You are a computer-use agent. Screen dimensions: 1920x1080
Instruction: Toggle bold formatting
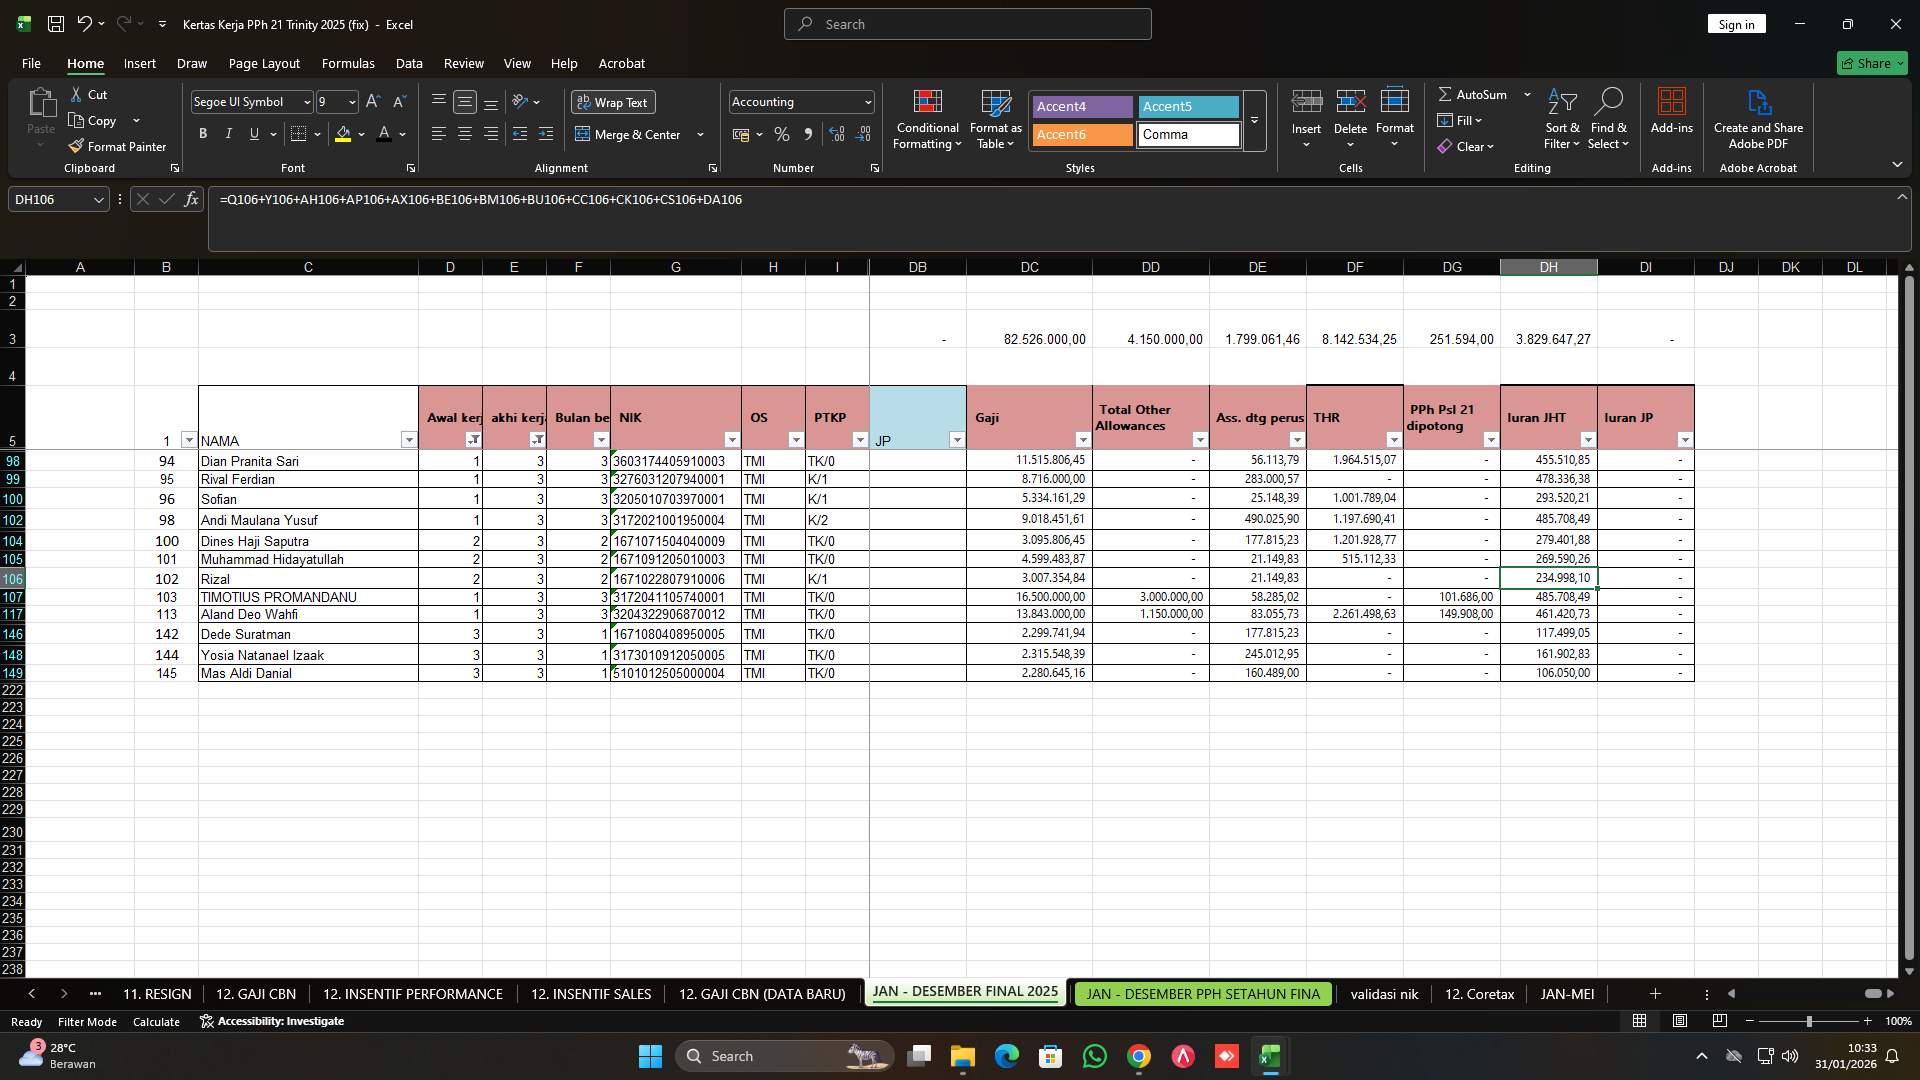[202, 133]
